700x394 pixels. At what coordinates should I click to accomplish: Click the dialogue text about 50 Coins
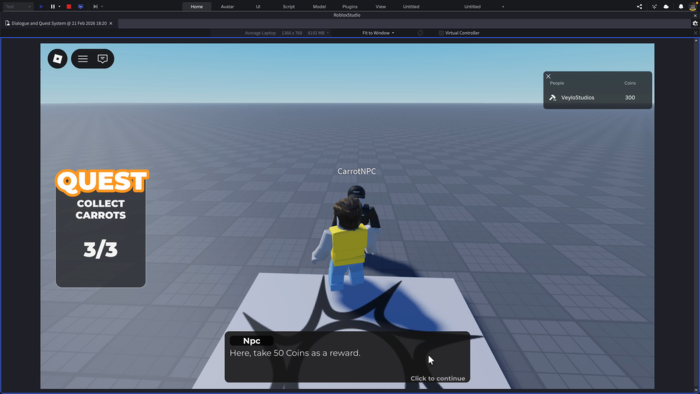(295, 353)
